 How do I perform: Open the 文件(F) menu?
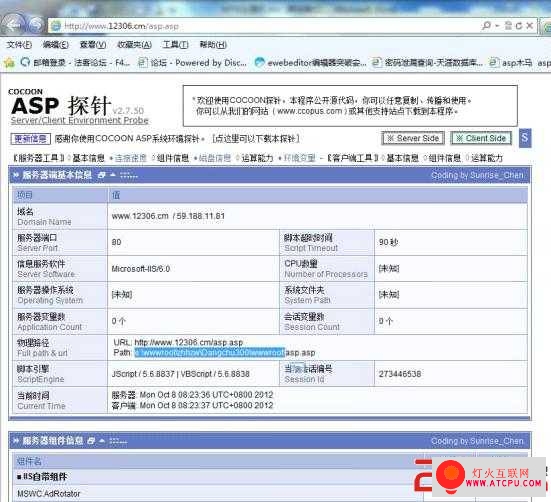click(19, 45)
